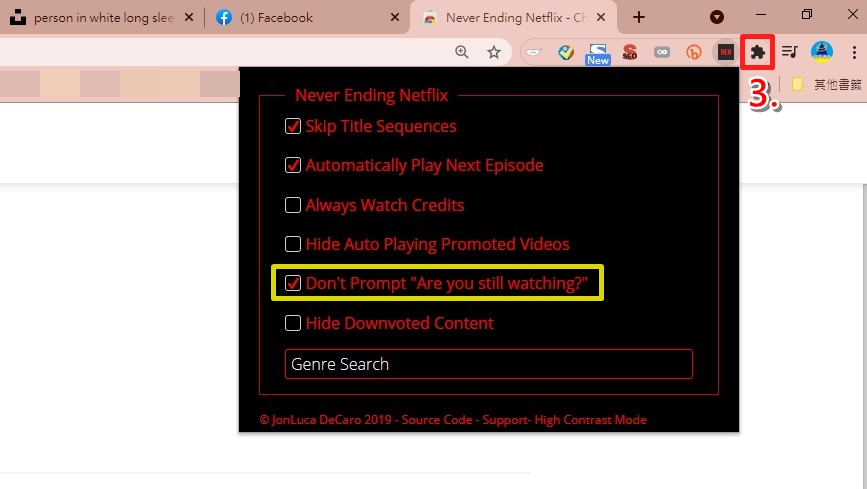Restore down the Chrome window

807,14
